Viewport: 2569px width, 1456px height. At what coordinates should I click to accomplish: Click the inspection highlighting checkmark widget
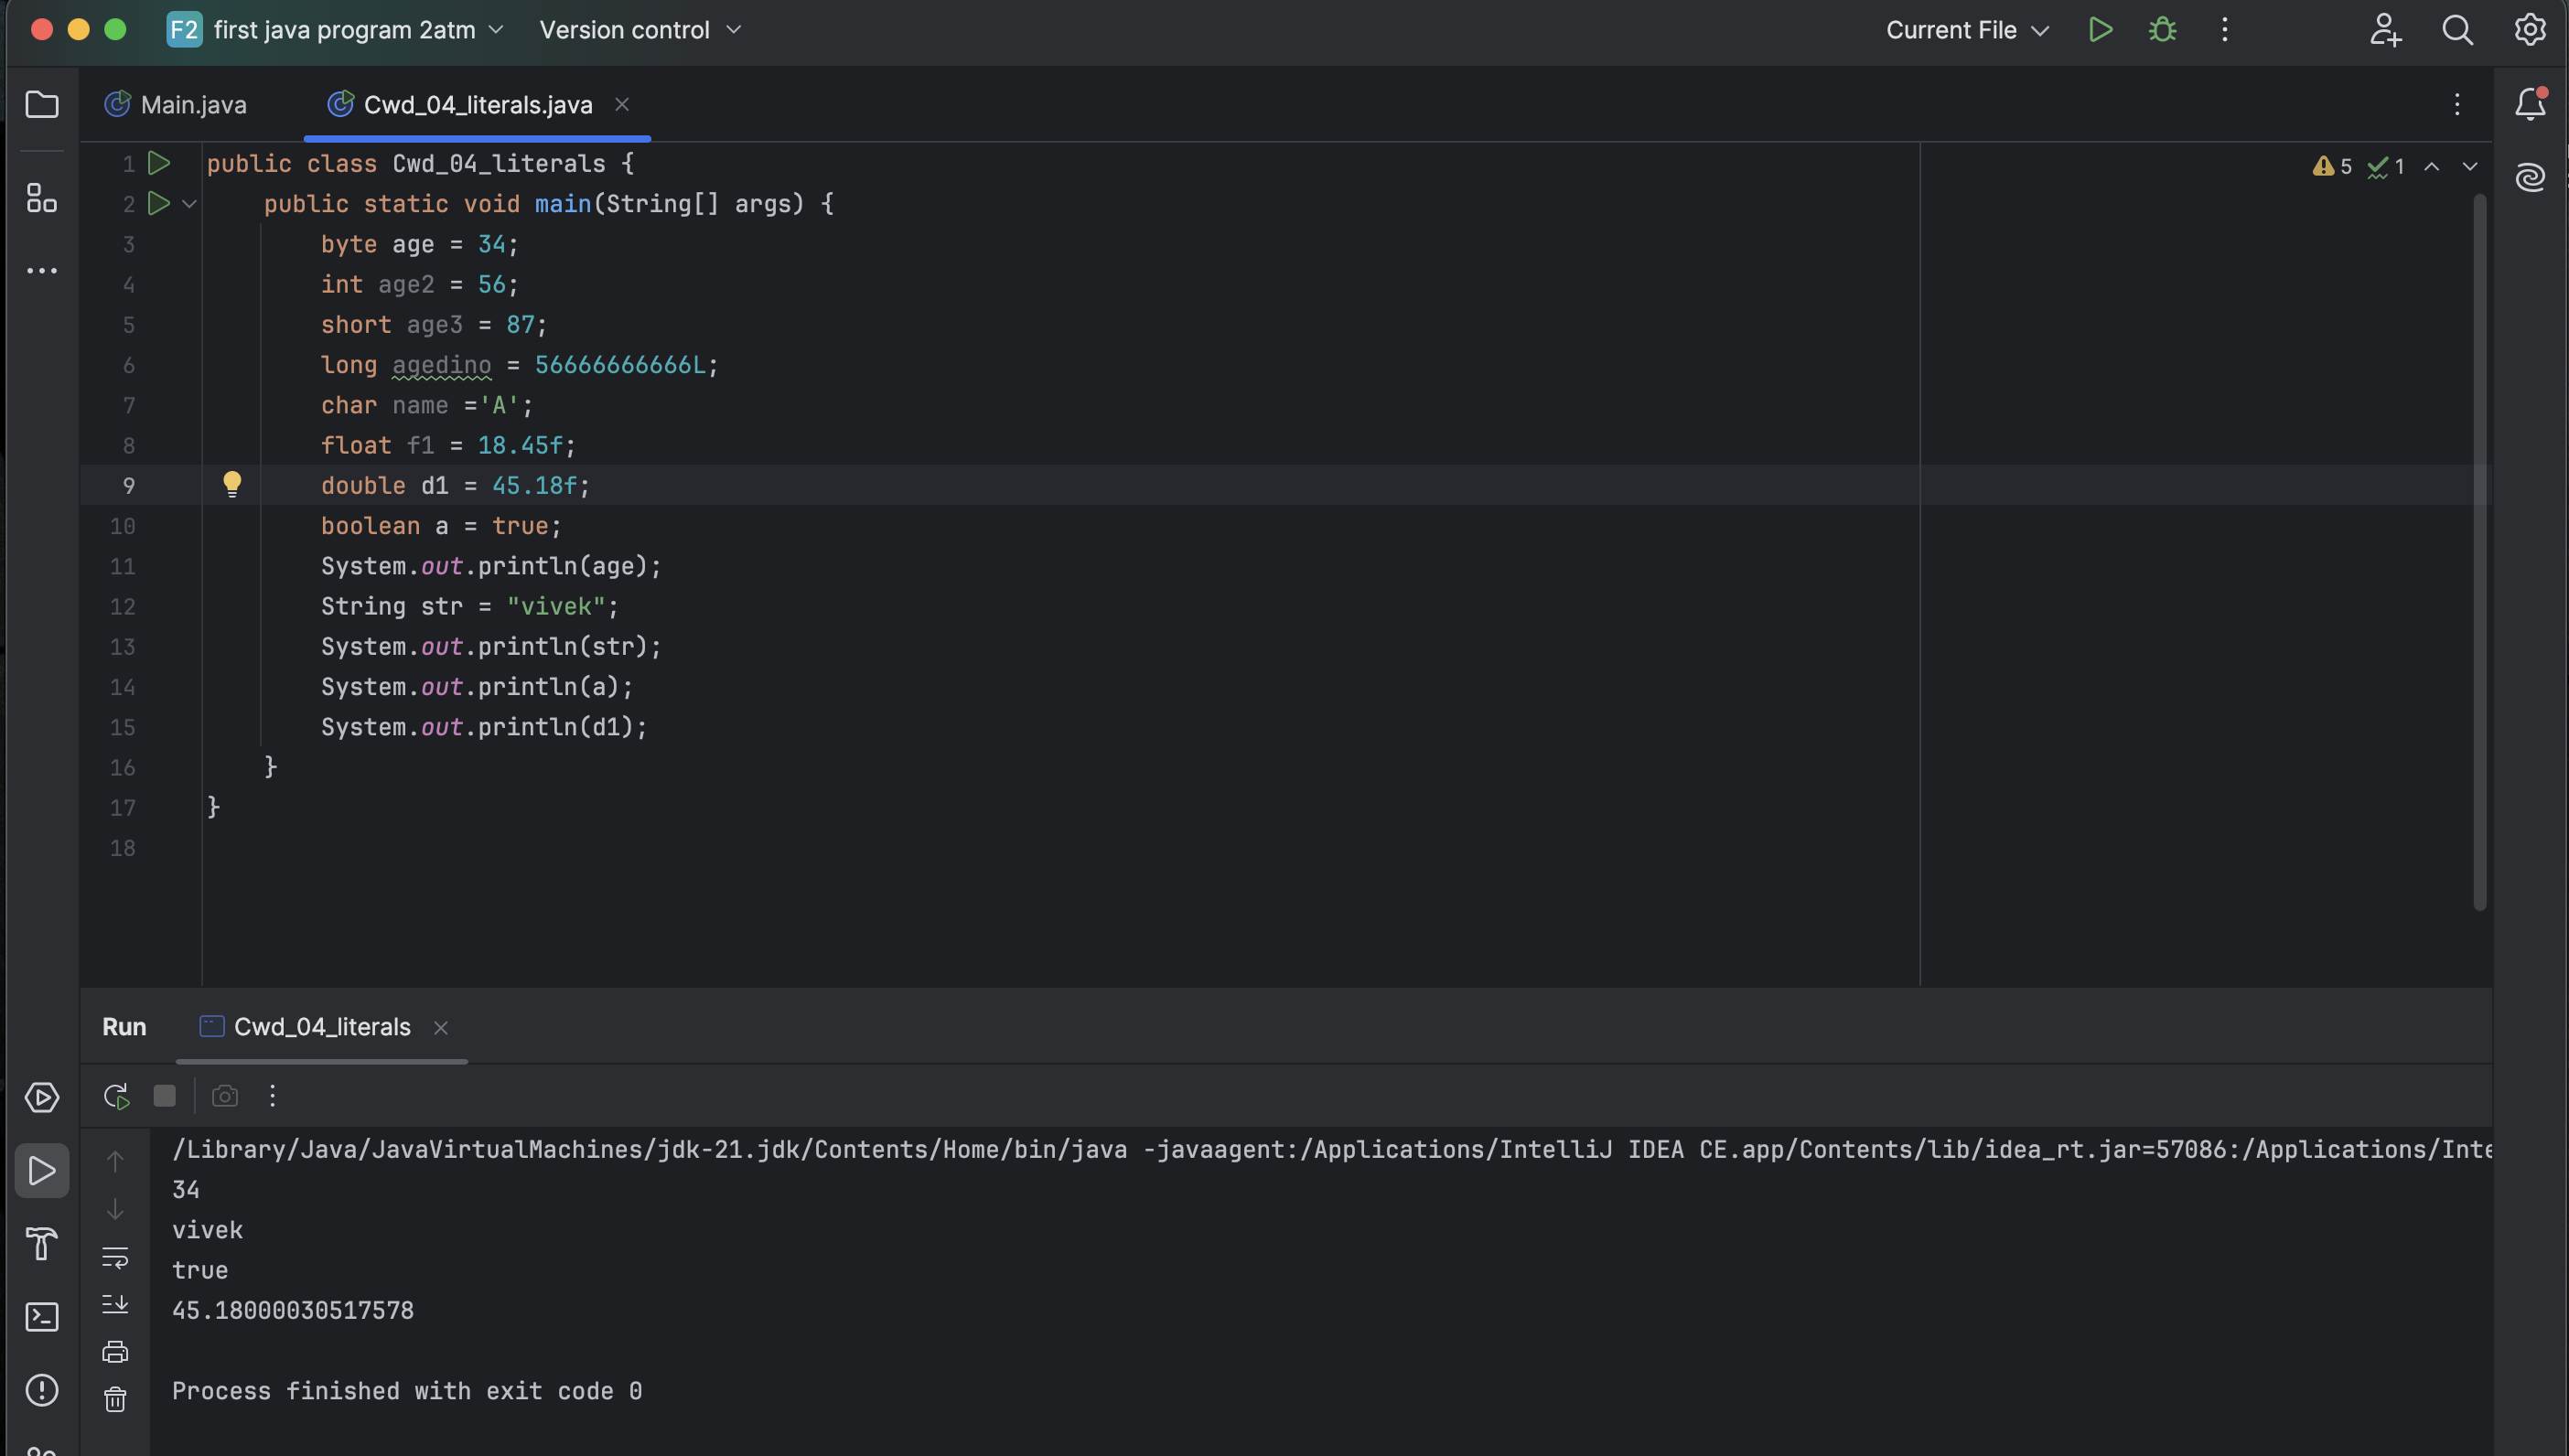pyautogui.click(x=2384, y=166)
